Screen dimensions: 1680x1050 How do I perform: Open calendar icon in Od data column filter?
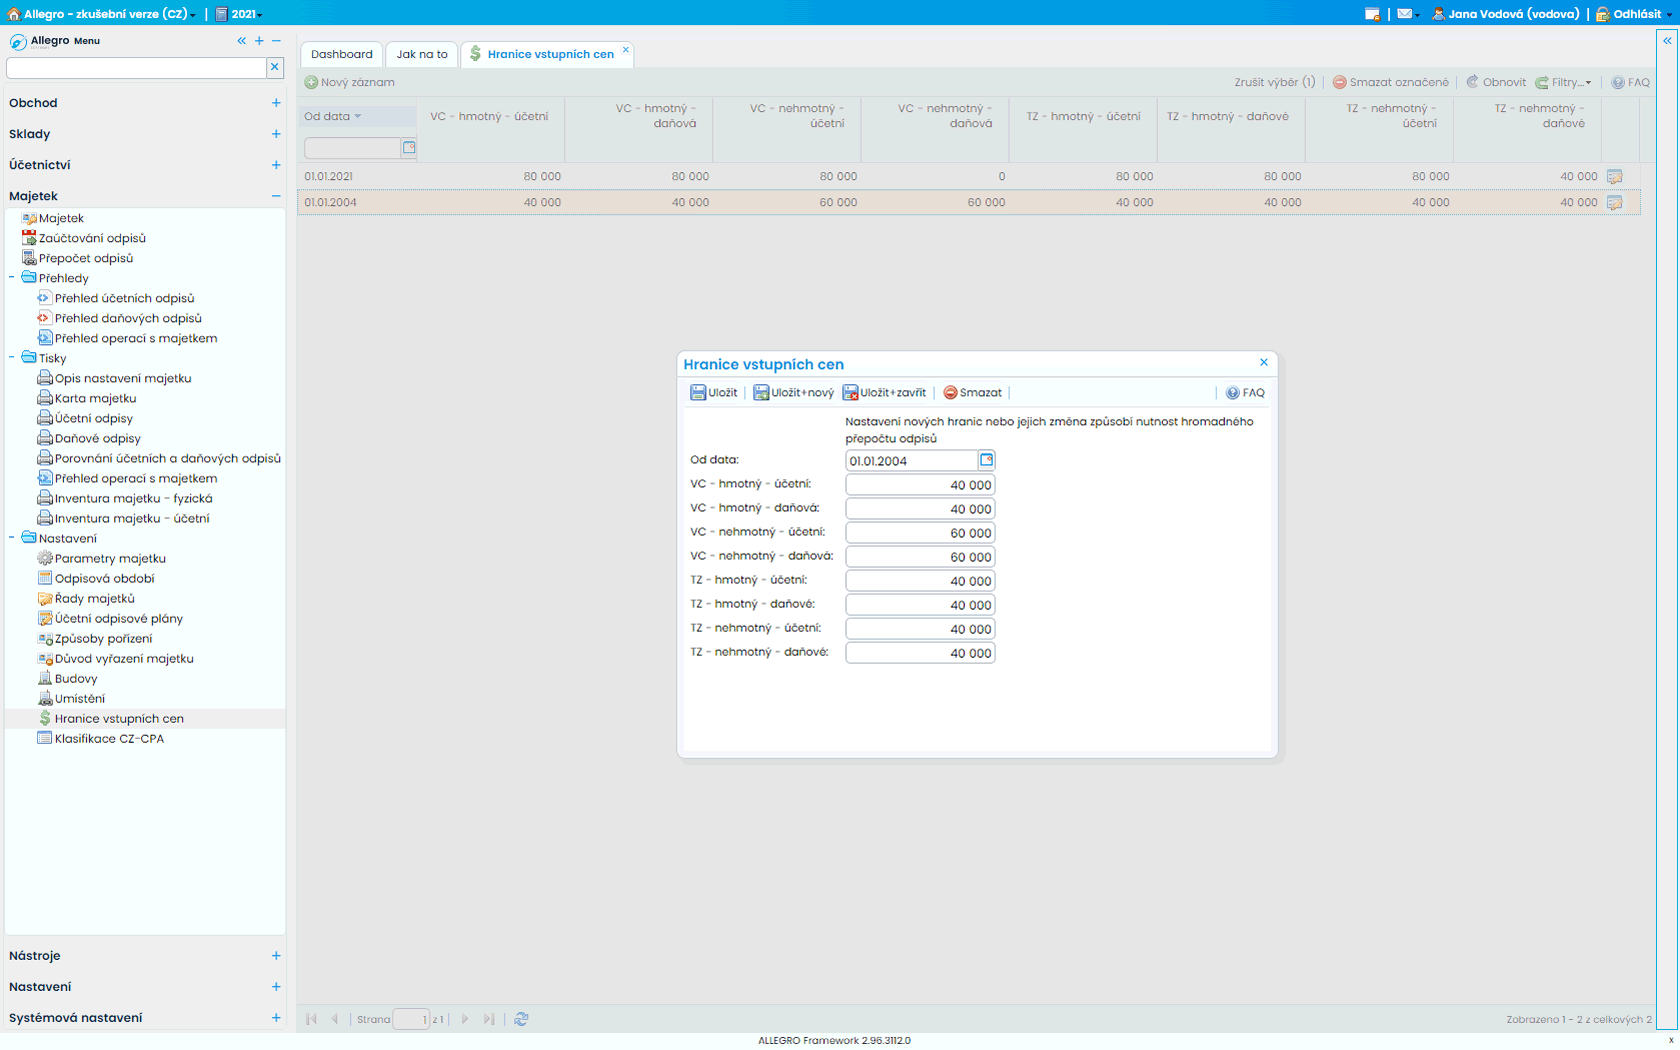click(x=409, y=148)
